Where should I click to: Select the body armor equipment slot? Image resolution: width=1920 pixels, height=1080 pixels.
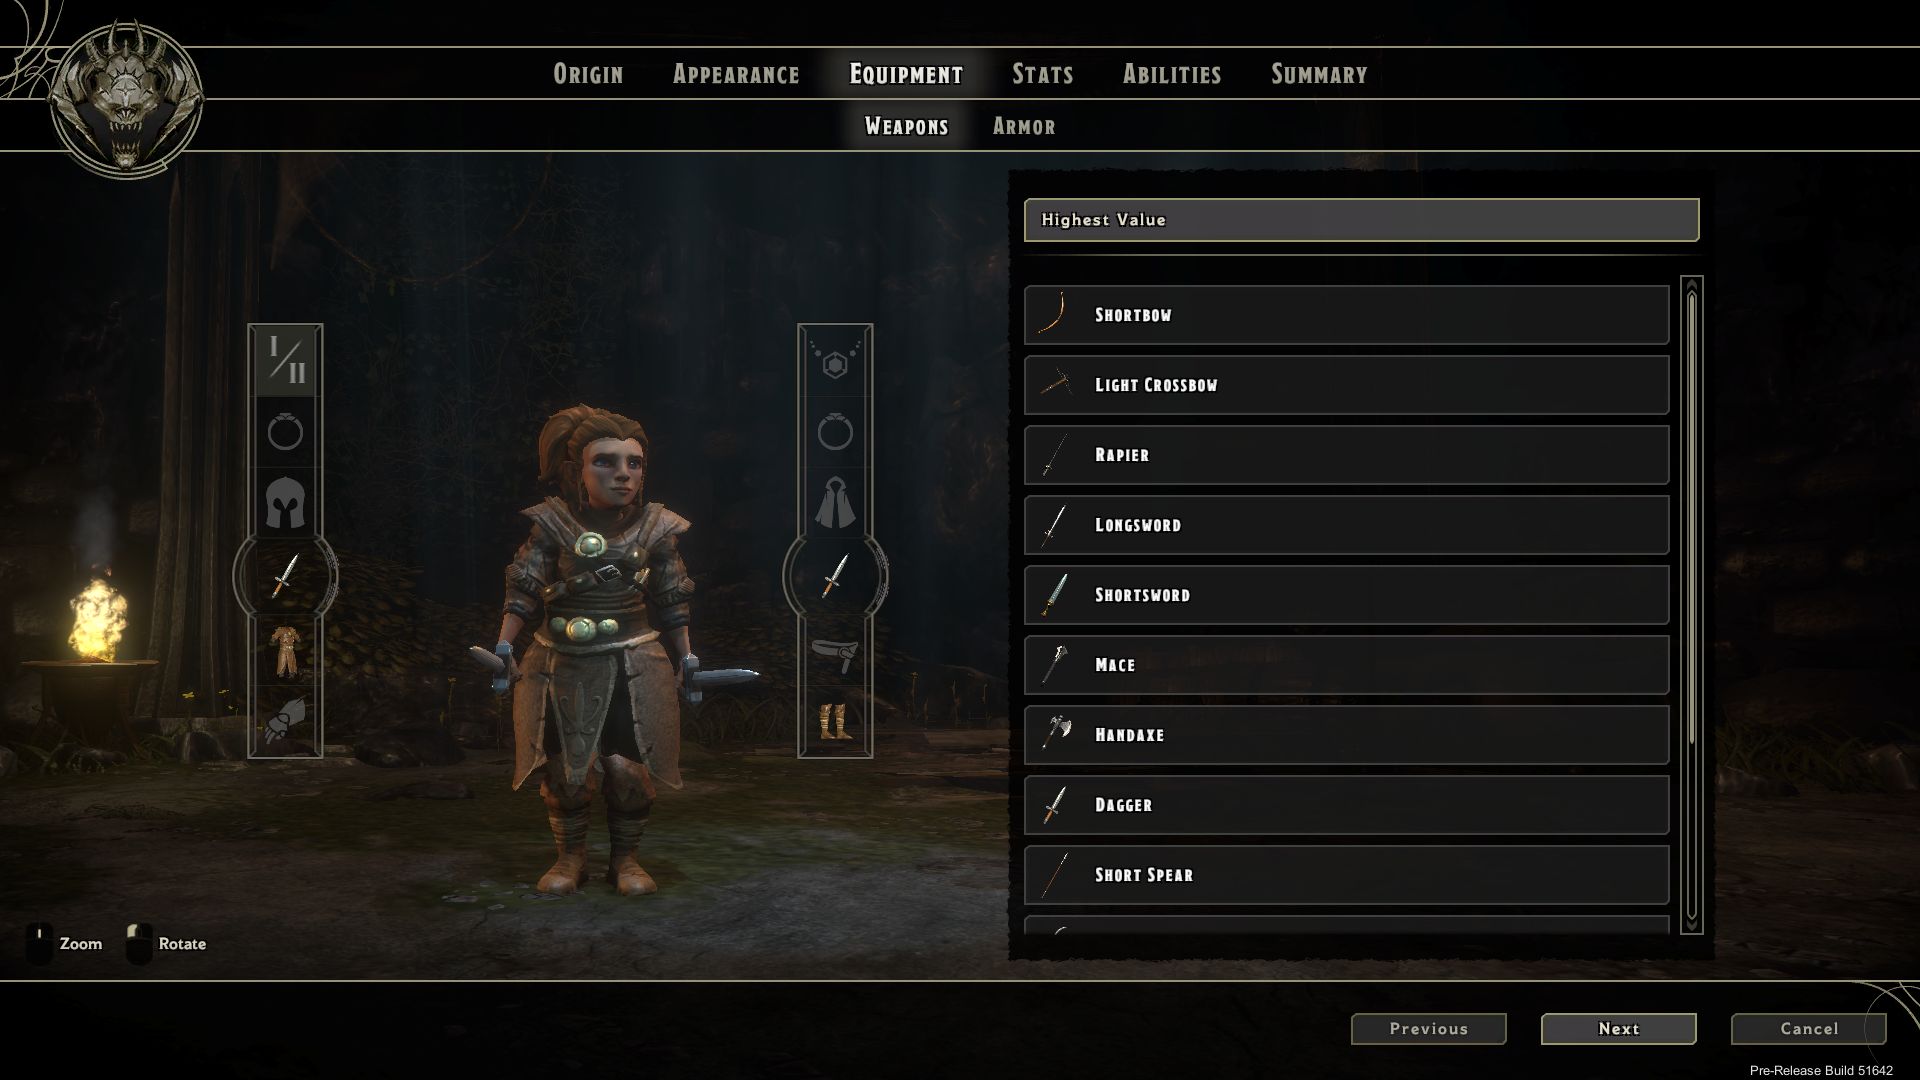tap(285, 648)
